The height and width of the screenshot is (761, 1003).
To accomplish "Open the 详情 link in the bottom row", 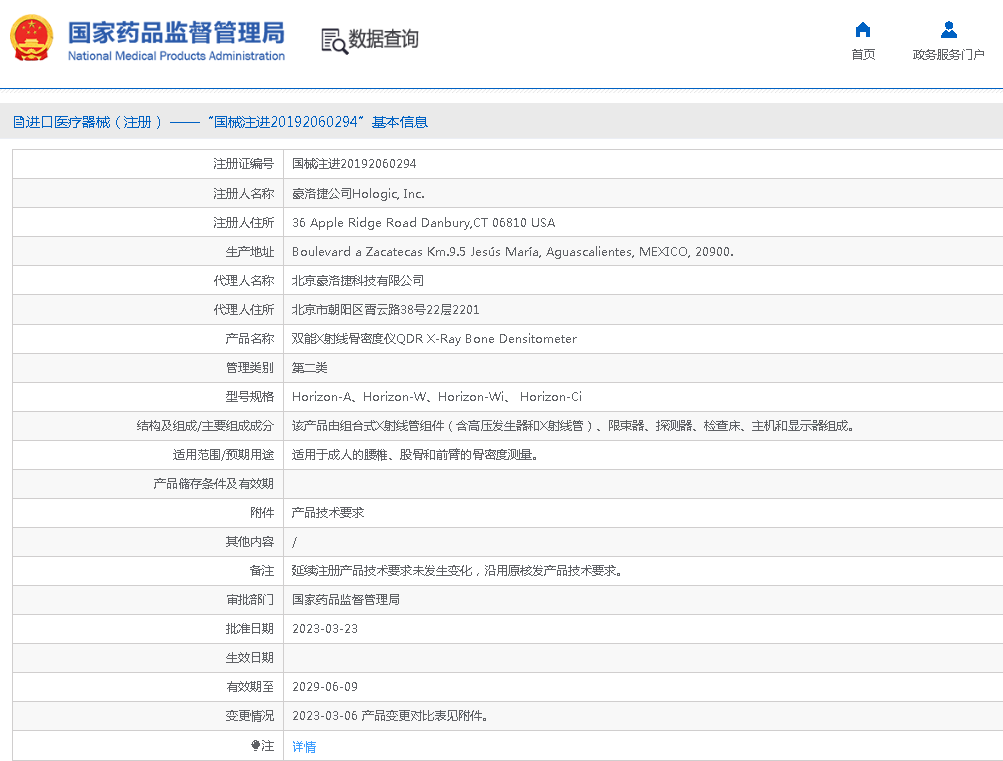I will click(304, 746).
